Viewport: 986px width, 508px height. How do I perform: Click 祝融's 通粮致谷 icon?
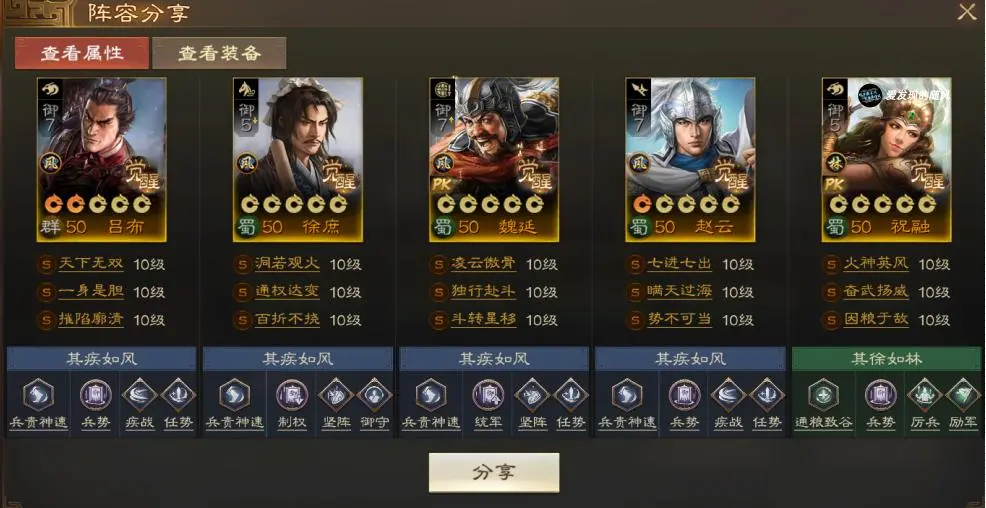point(824,395)
